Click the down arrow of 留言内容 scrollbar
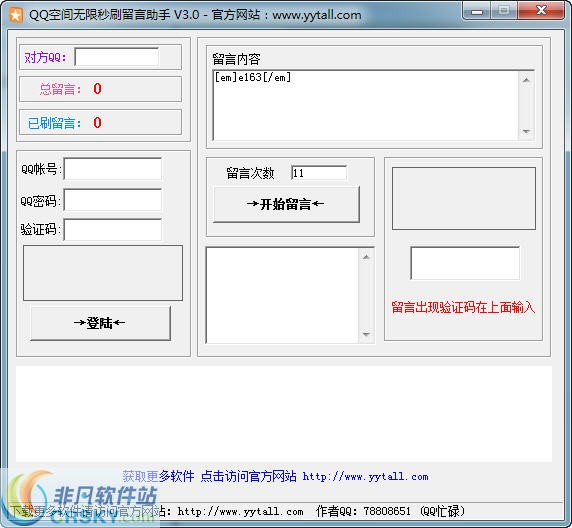The image size is (572, 528). tap(526, 131)
